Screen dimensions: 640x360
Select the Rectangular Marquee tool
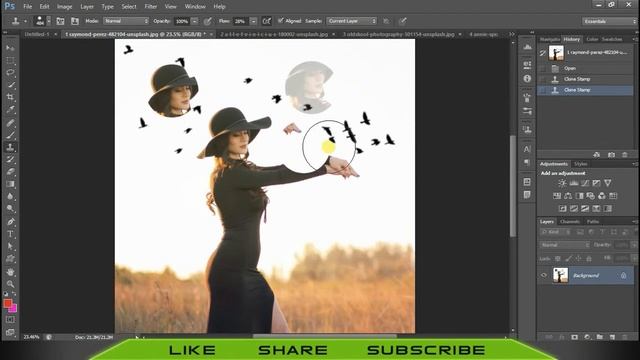[x=10, y=60]
